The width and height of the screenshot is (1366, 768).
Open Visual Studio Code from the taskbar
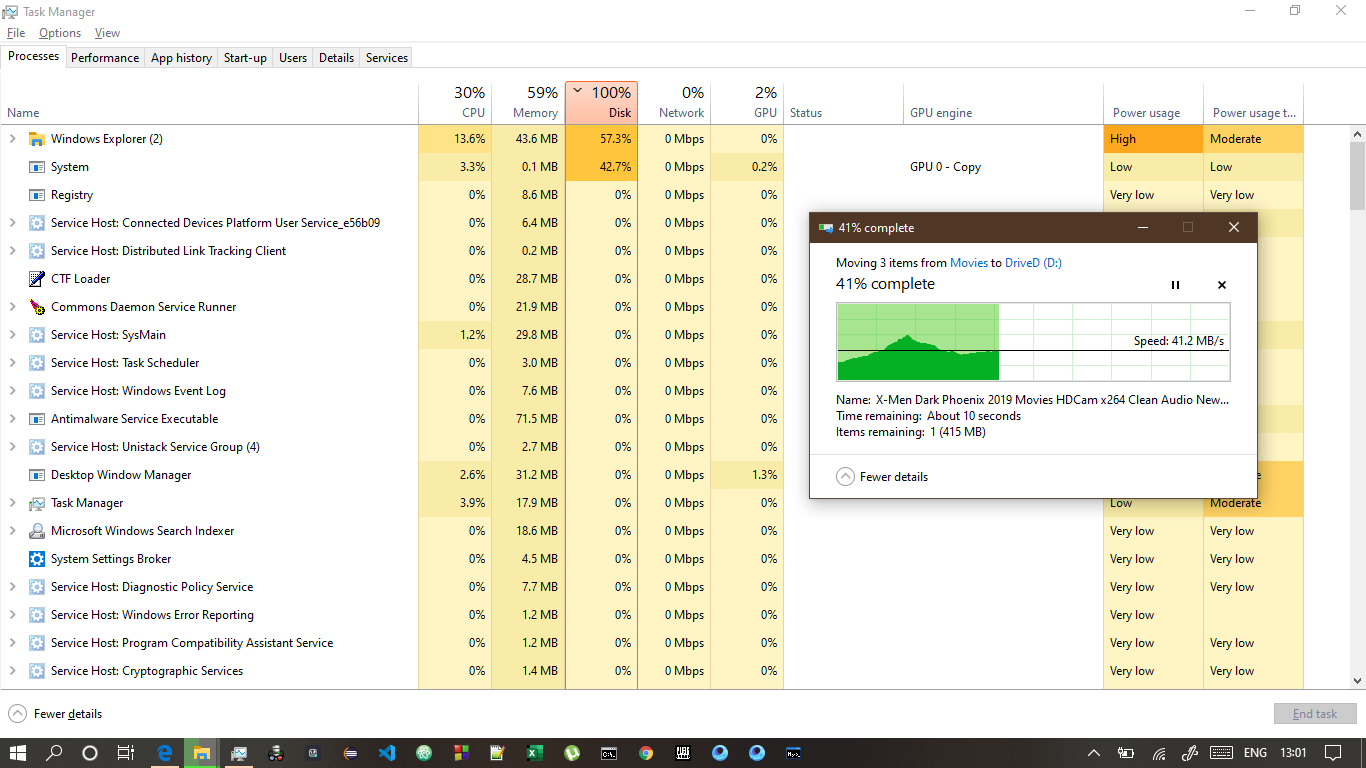(x=387, y=753)
